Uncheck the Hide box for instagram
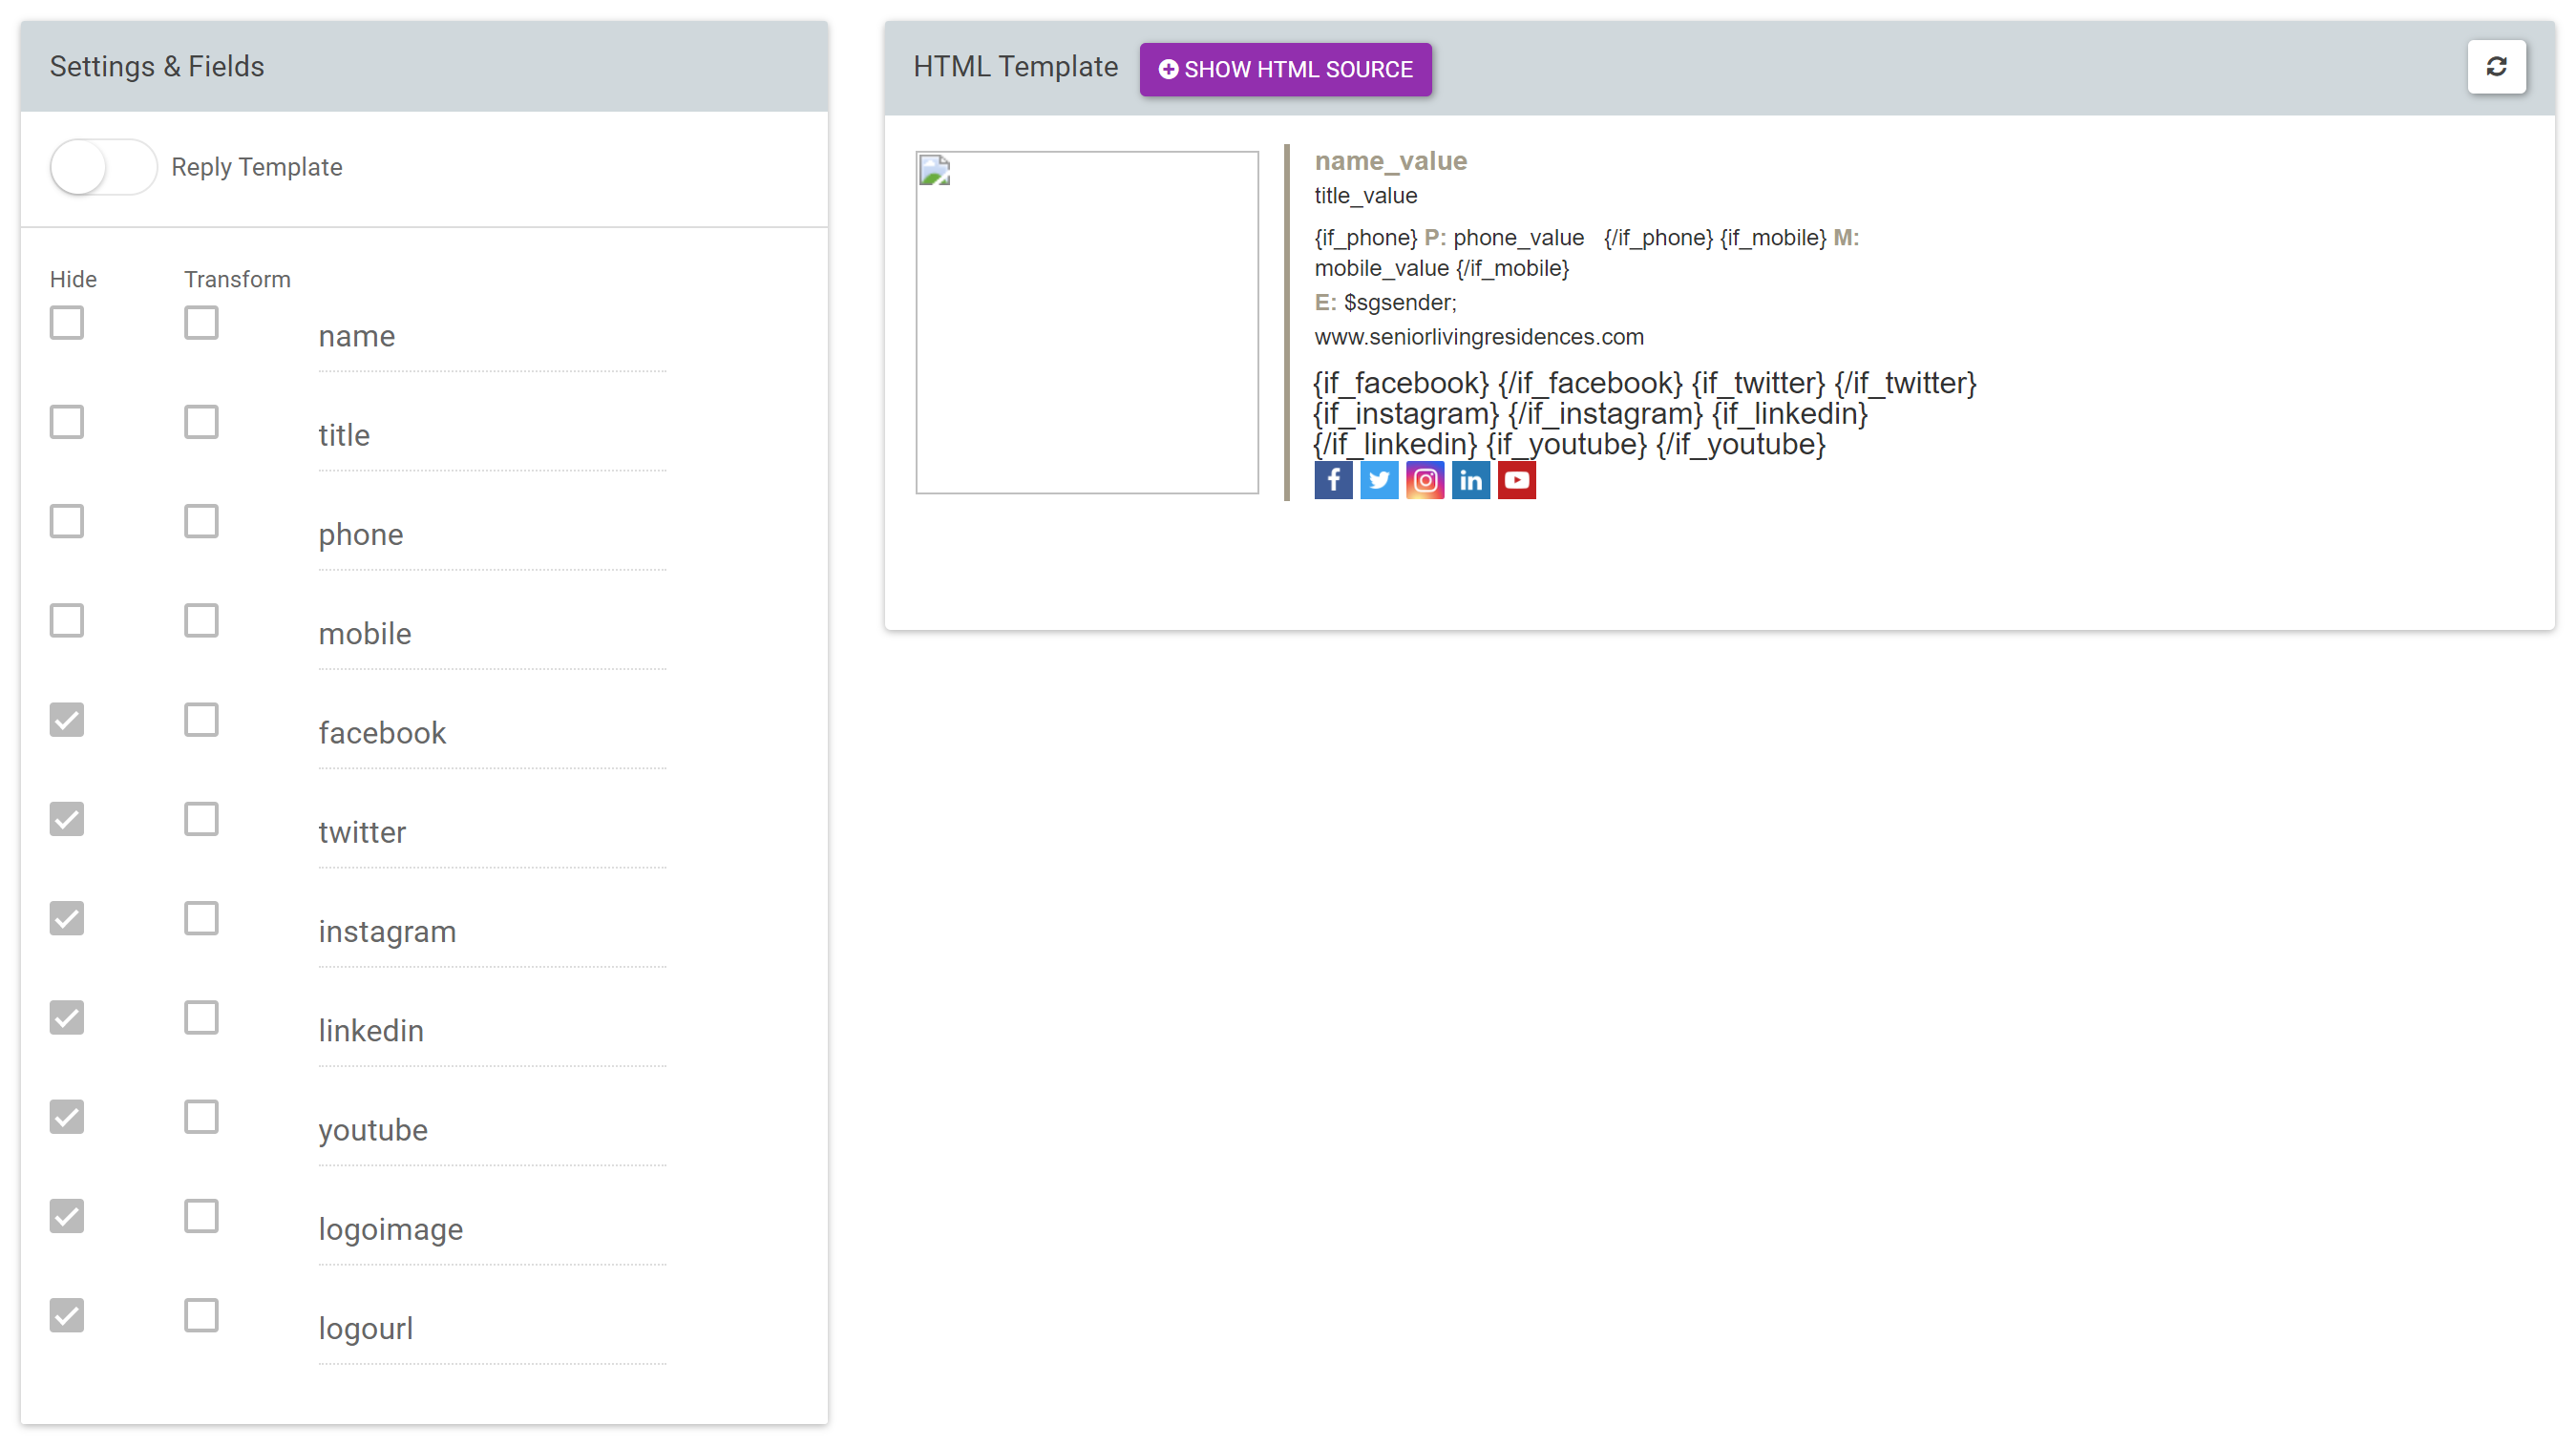 [67, 918]
